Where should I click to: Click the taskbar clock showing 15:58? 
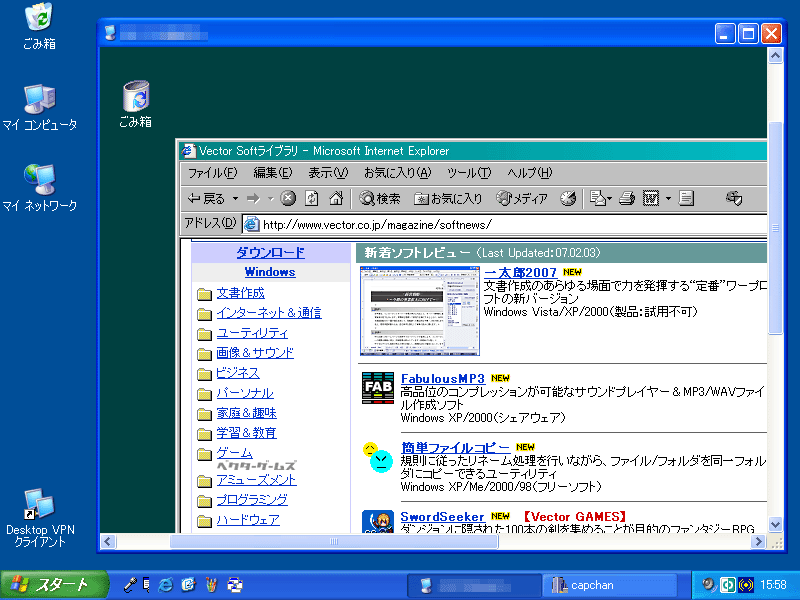[773, 585]
